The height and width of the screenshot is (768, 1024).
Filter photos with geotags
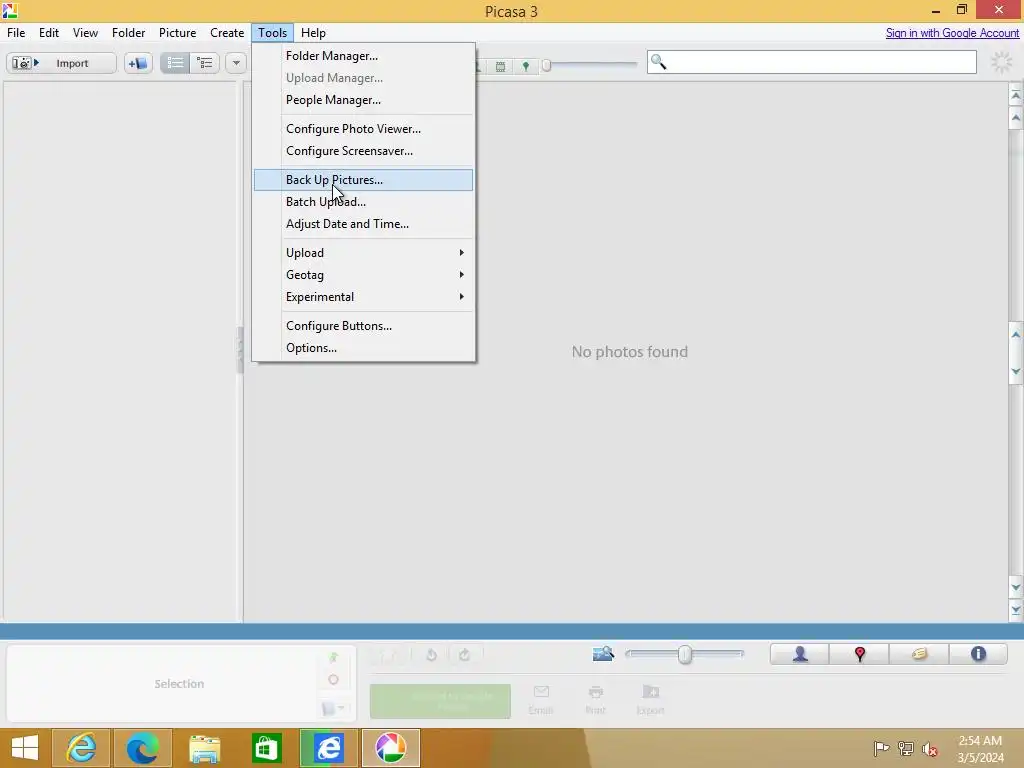(x=526, y=66)
